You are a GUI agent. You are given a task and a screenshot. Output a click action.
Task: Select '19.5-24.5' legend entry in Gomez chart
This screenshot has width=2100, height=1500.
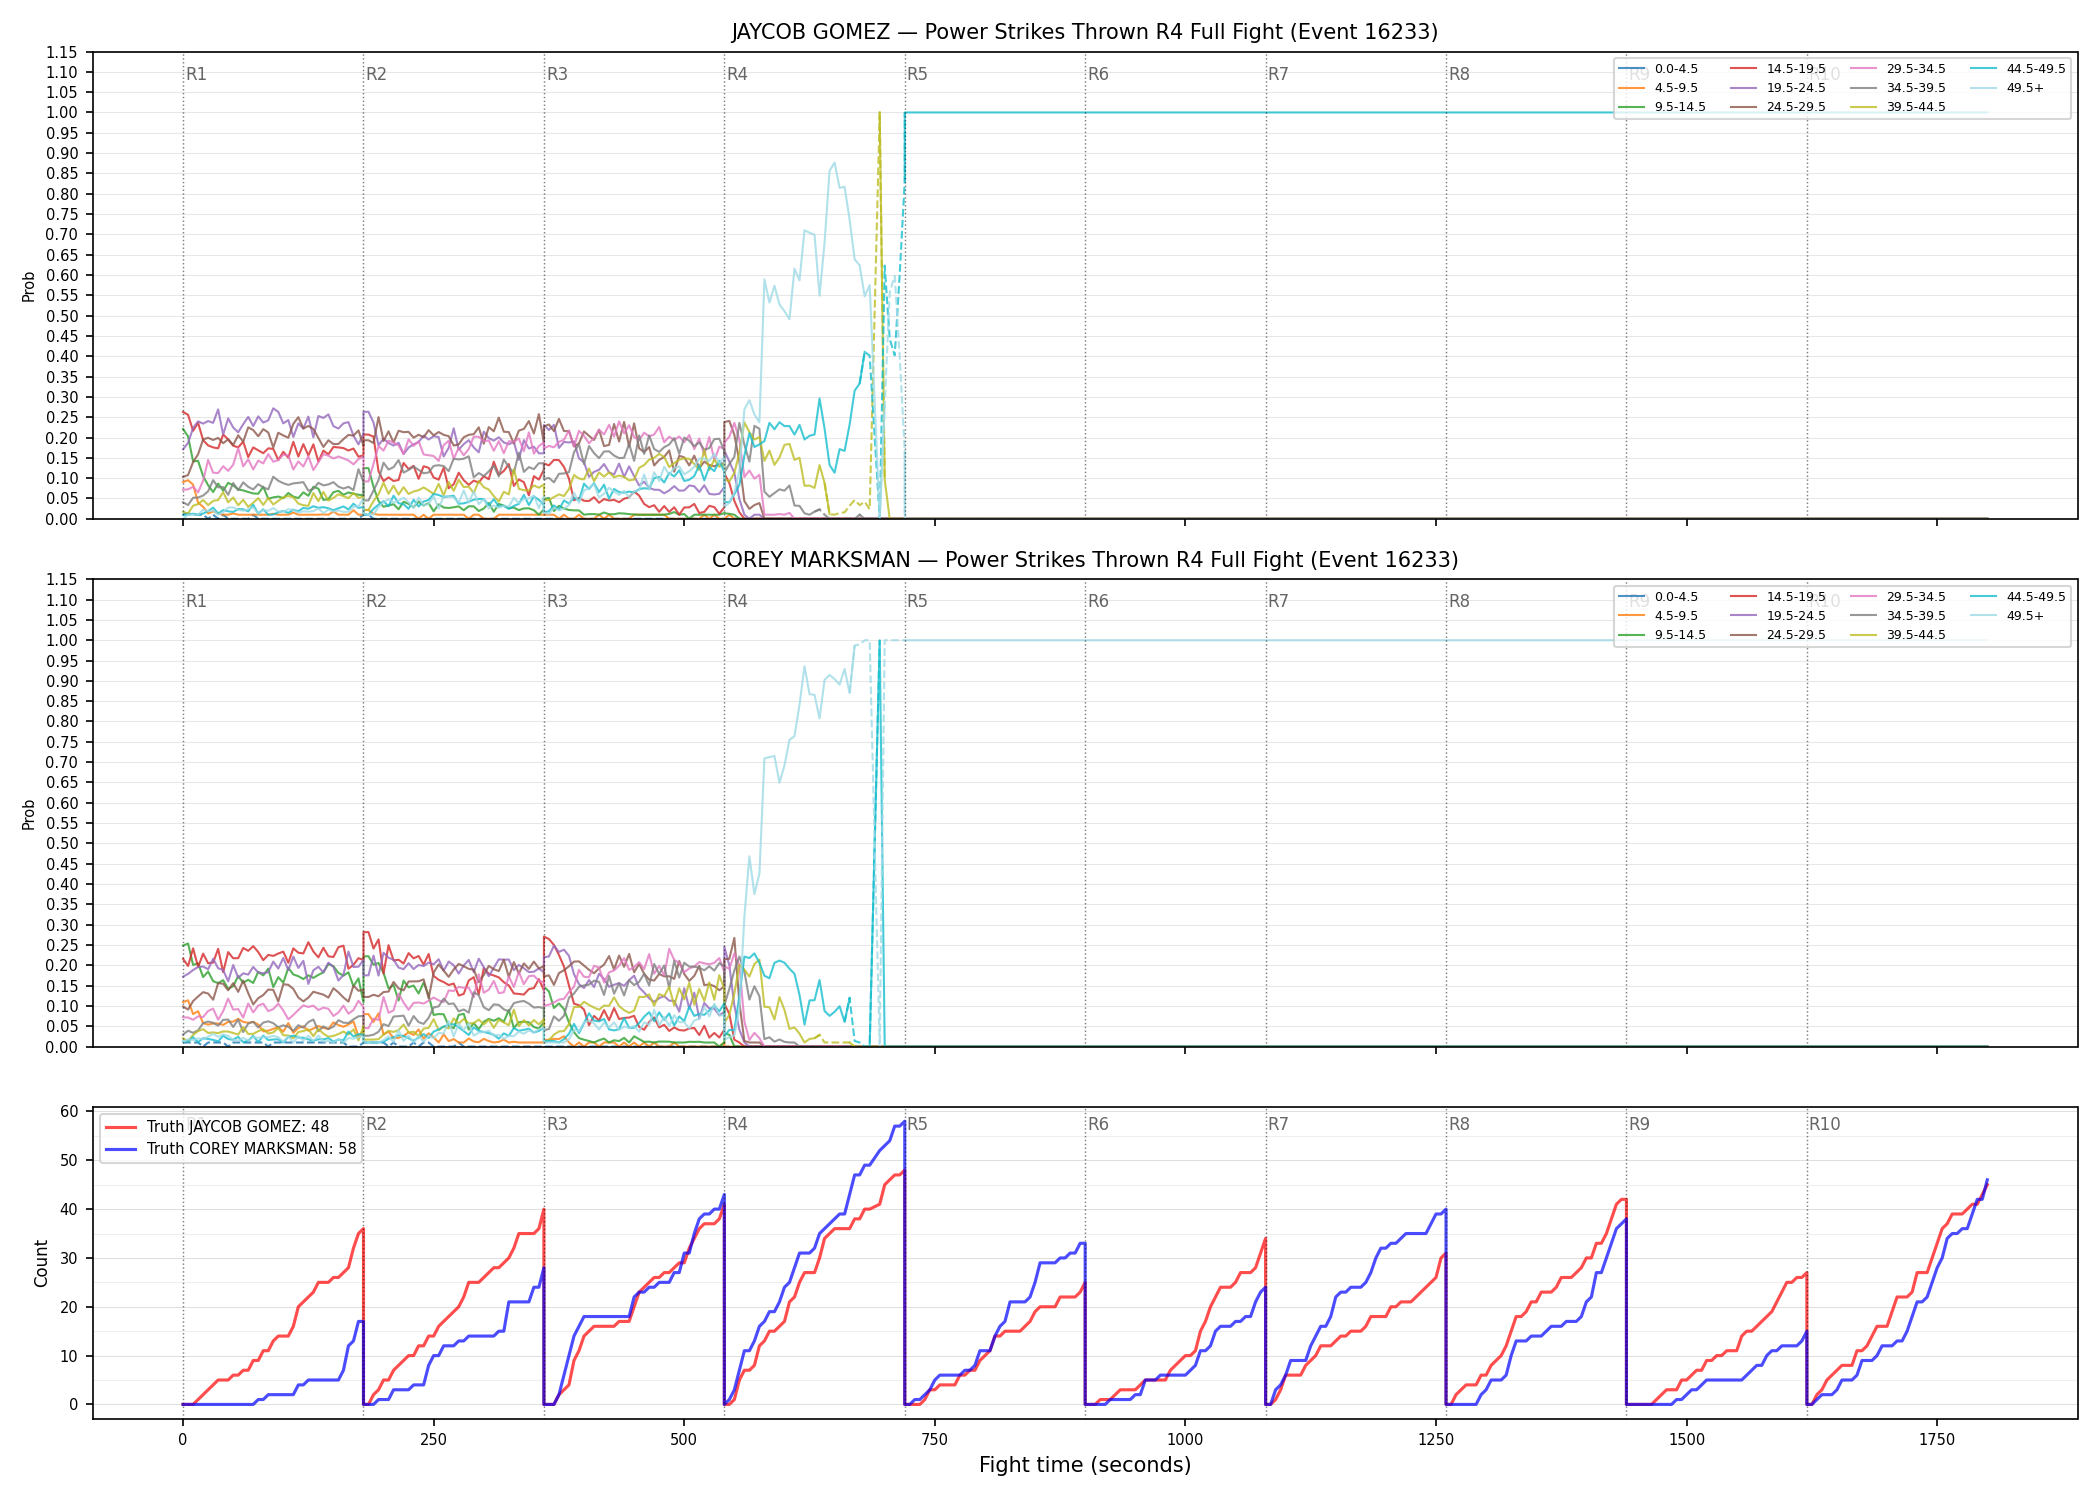1778,88
